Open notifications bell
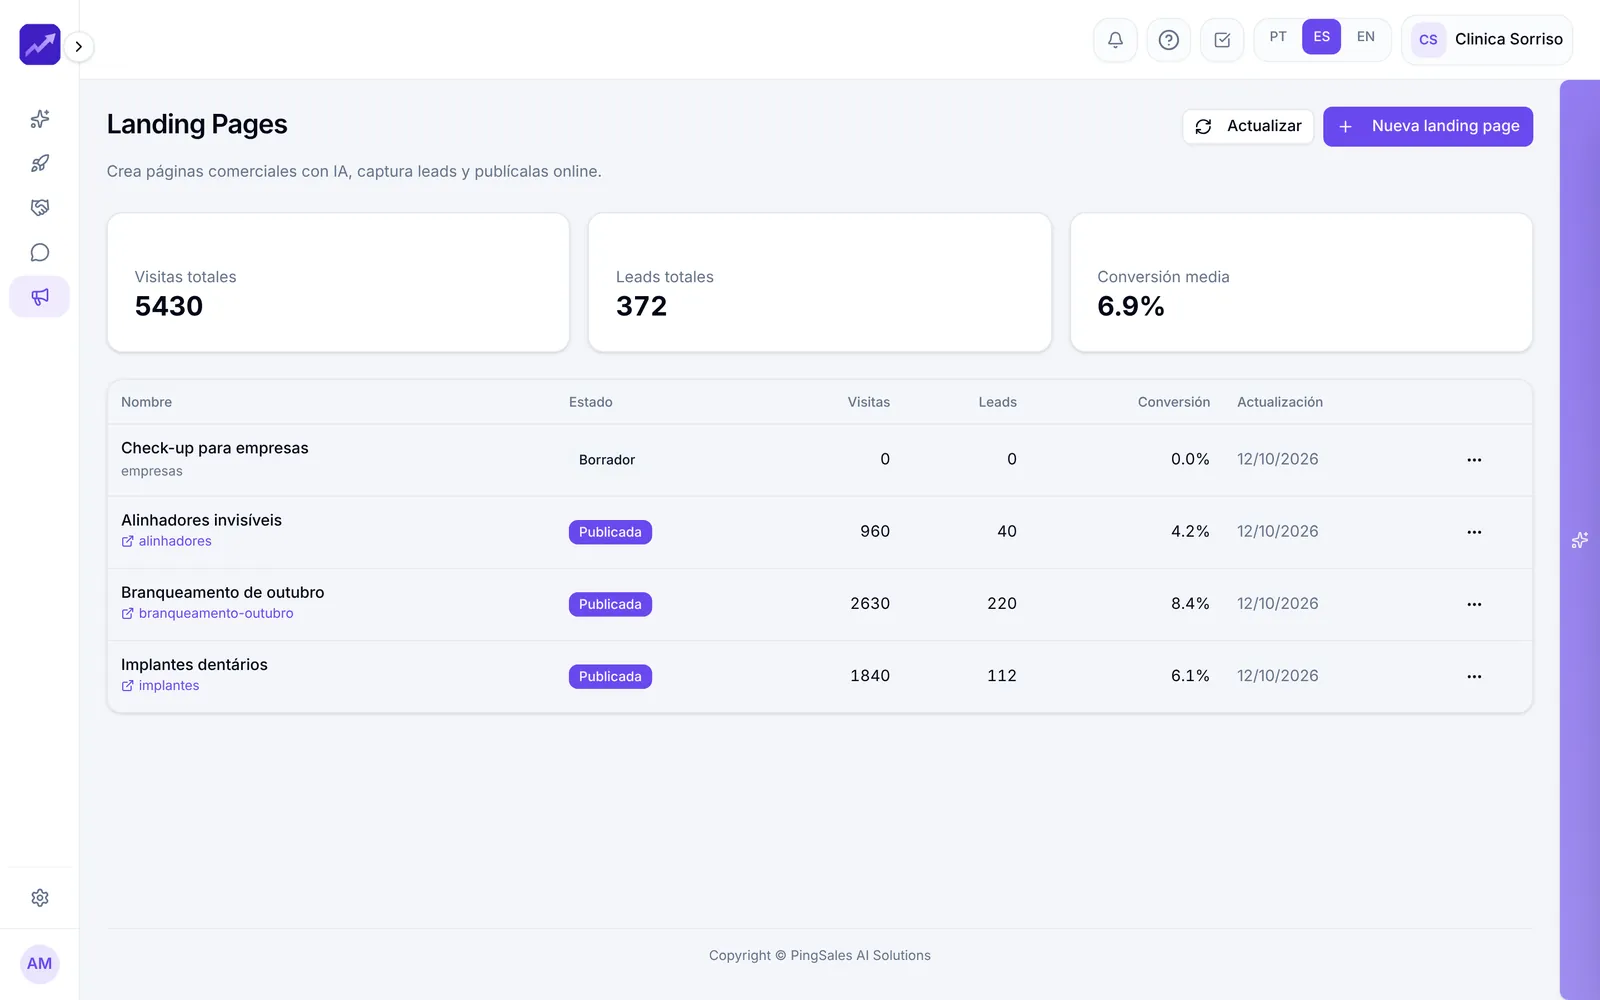Image resolution: width=1600 pixels, height=1000 pixels. (x=1115, y=40)
